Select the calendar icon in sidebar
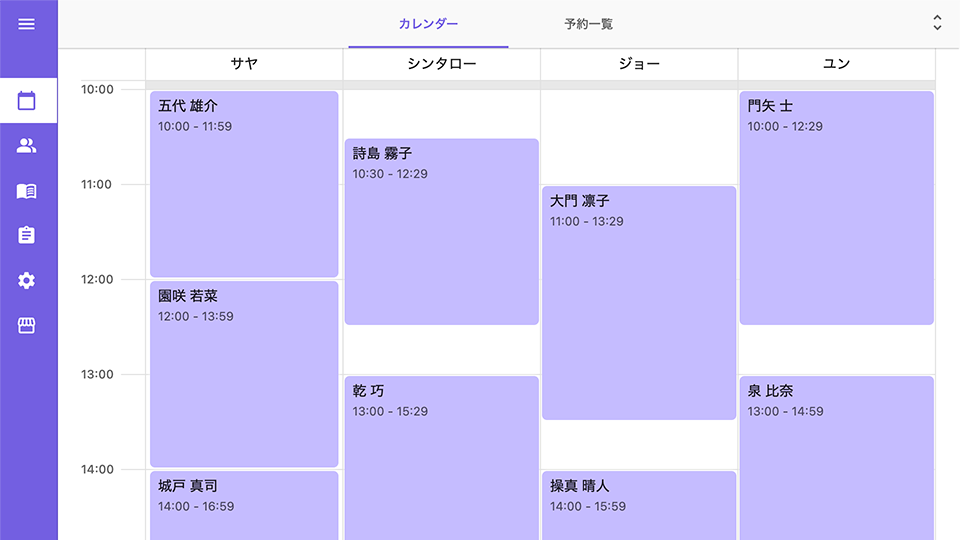 coord(27,101)
